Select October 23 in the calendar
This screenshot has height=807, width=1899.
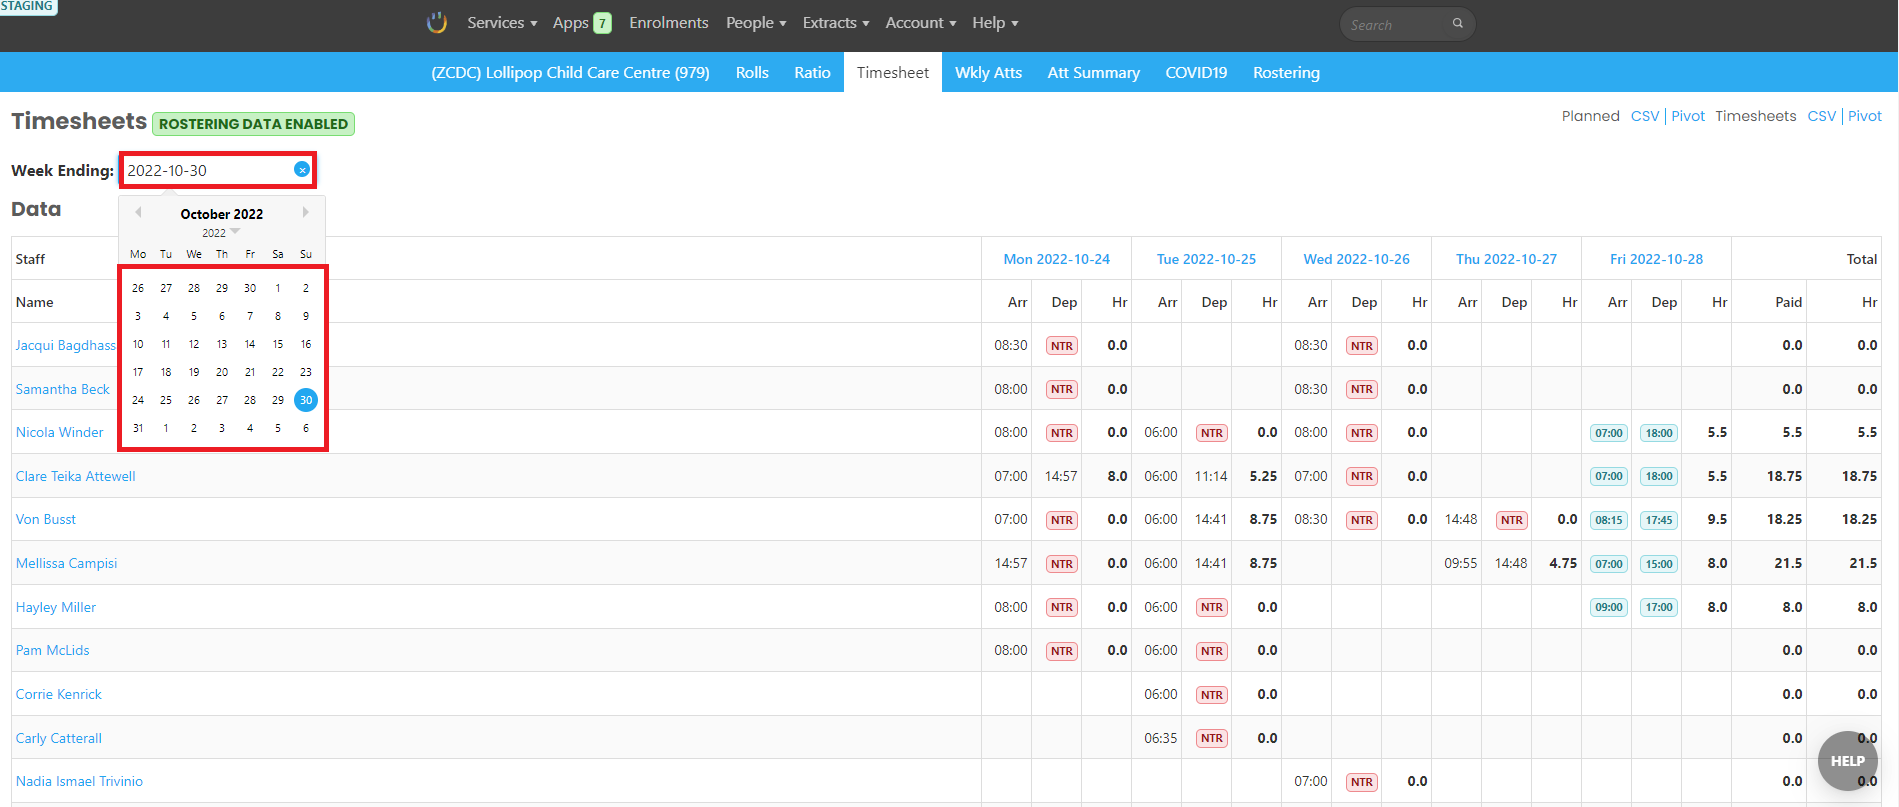(x=306, y=372)
